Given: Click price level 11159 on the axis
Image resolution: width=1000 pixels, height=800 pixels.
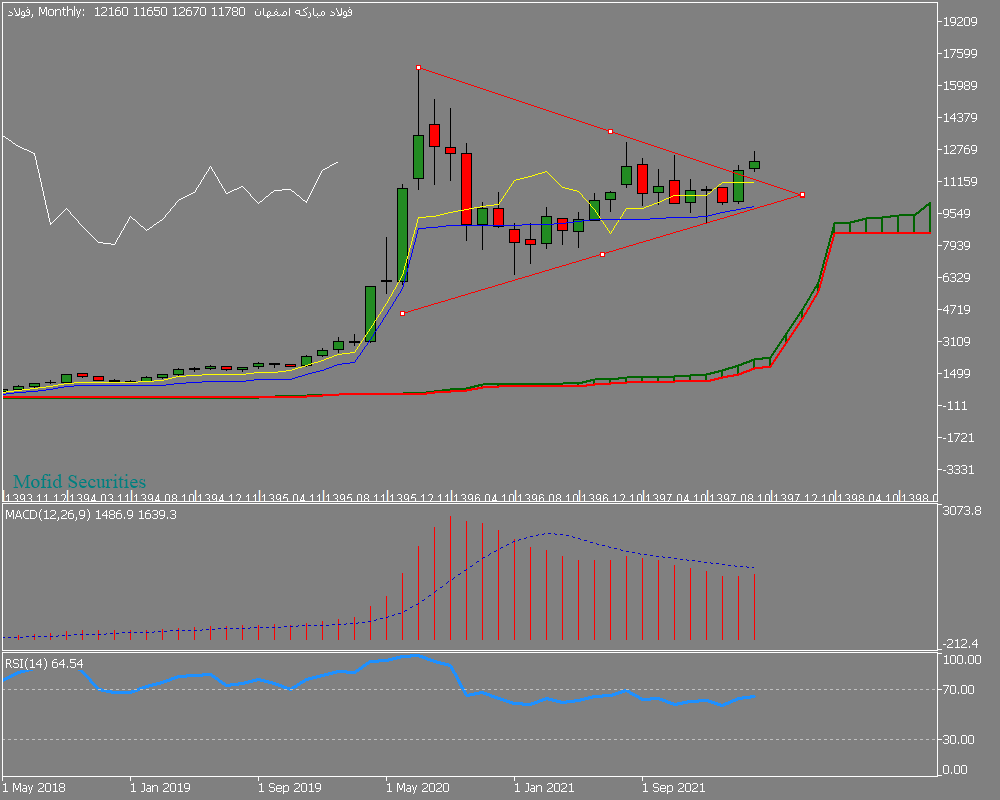Looking at the screenshot, I should tap(960, 182).
